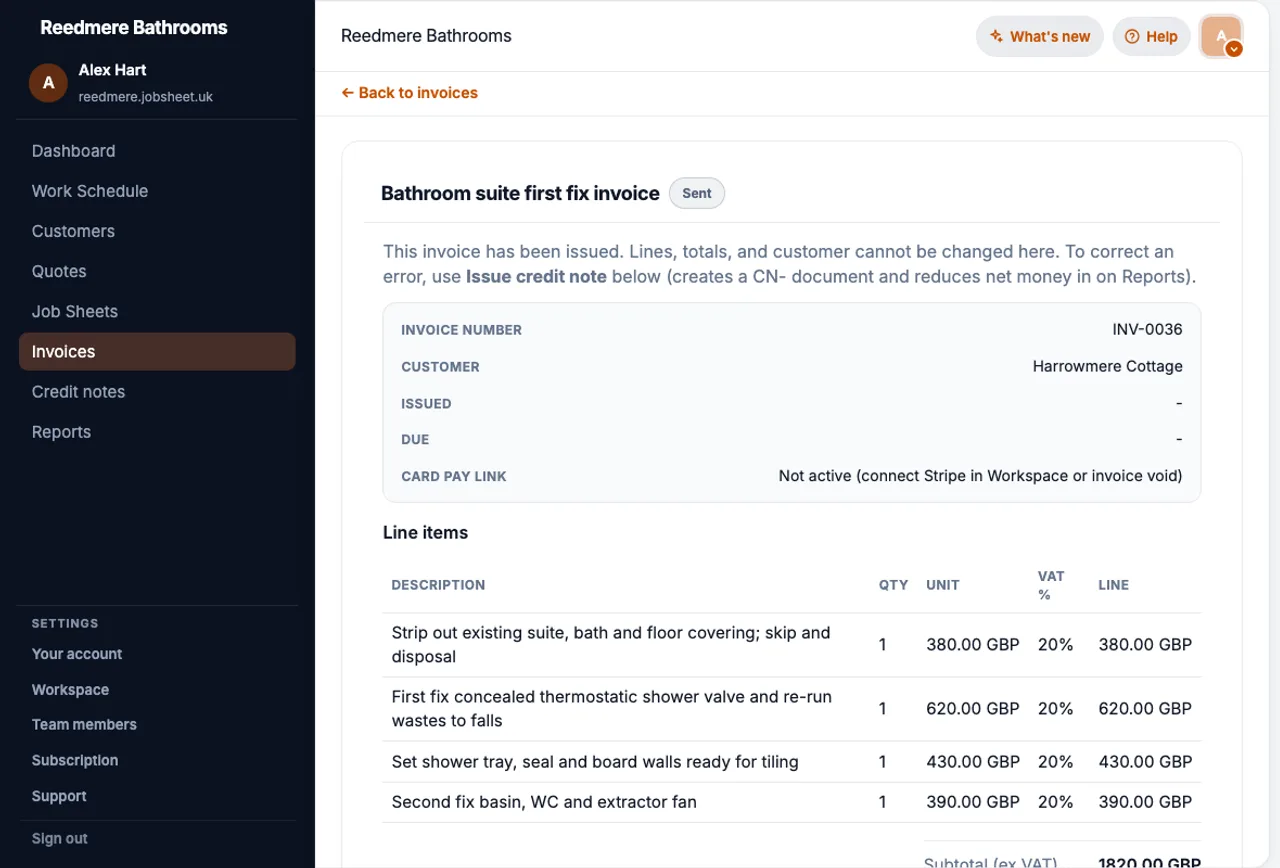Click the Reedmere Bathrooms sidebar logo text

[134, 28]
